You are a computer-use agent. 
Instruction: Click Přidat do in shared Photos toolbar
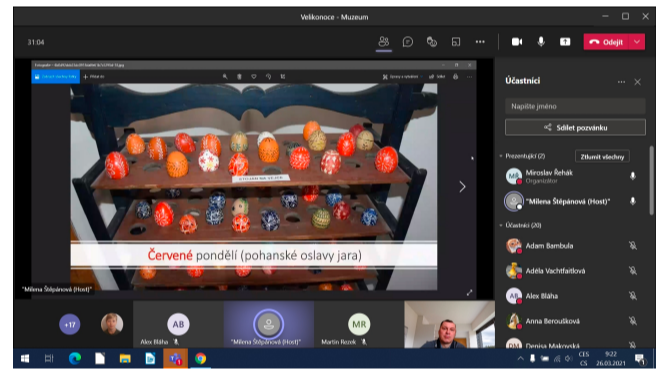click(x=94, y=77)
